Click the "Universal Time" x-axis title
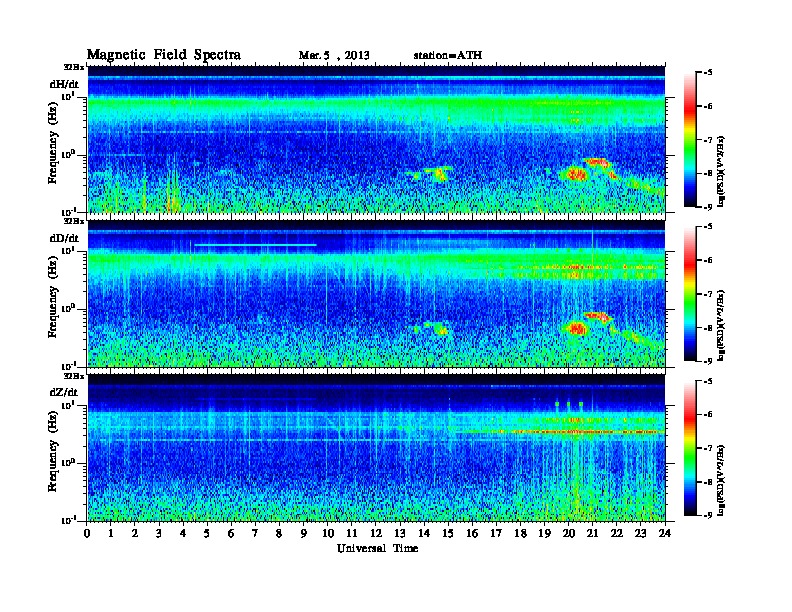 click(377, 548)
